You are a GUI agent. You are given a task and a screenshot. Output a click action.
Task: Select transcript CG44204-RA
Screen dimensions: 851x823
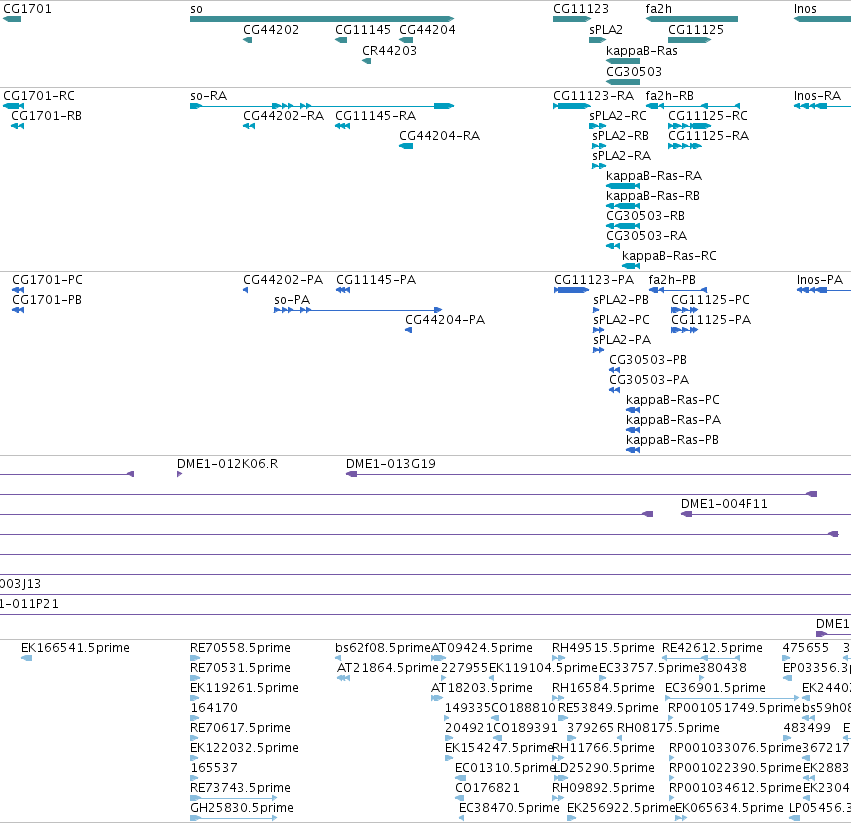coord(440,136)
